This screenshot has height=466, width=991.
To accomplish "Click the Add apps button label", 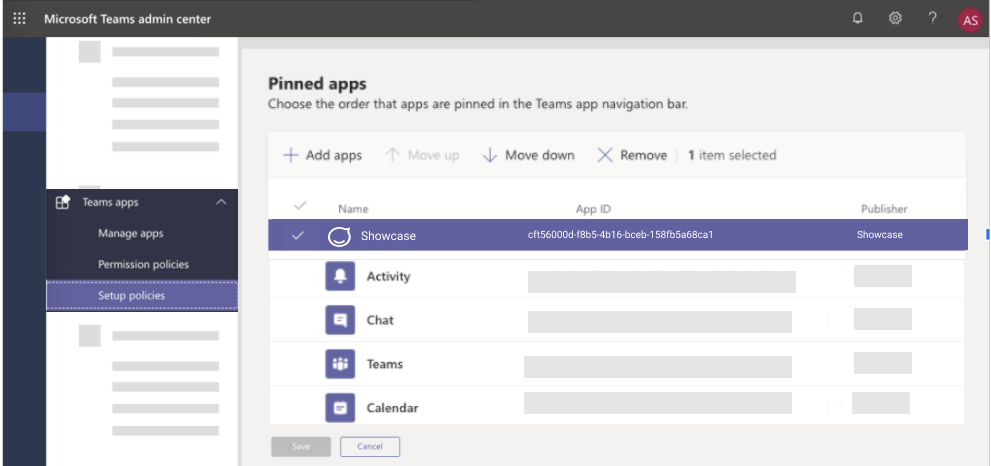I will click(334, 156).
